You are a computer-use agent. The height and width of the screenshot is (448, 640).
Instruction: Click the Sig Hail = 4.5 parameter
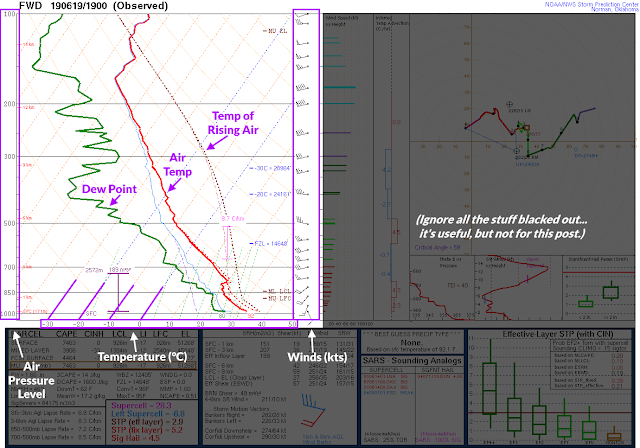point(136,438)
